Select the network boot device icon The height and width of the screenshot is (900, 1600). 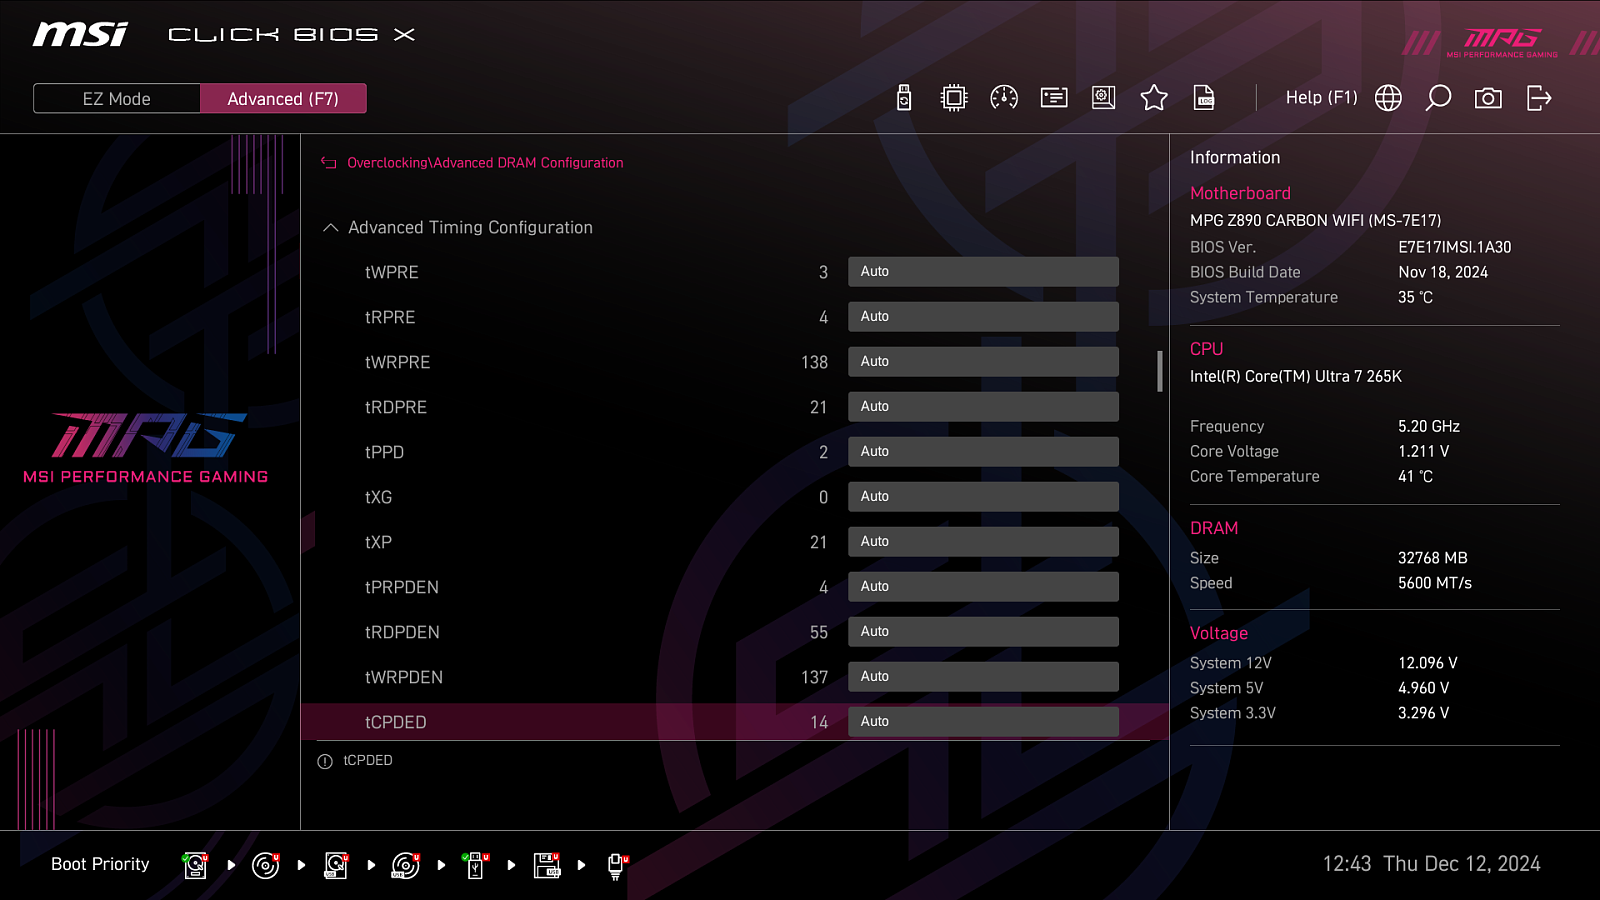click(x=617, y=865)
